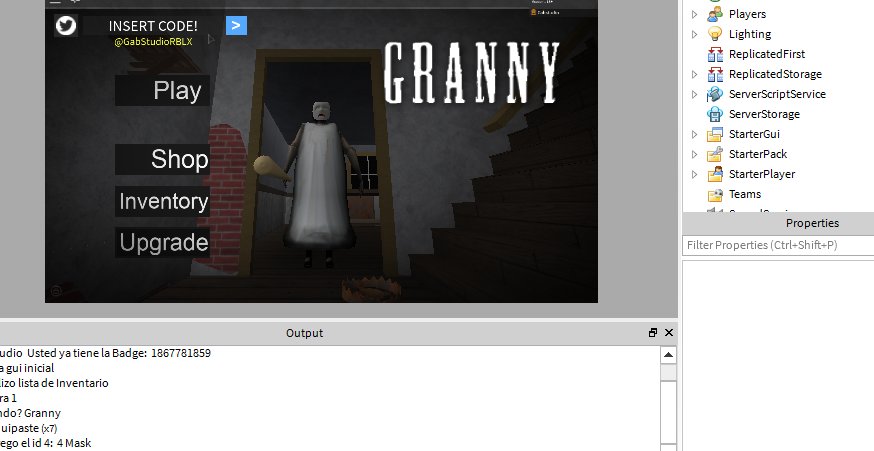
Task: Select ServerScriptService in Explorer
Action: click(x=778, y=94)
